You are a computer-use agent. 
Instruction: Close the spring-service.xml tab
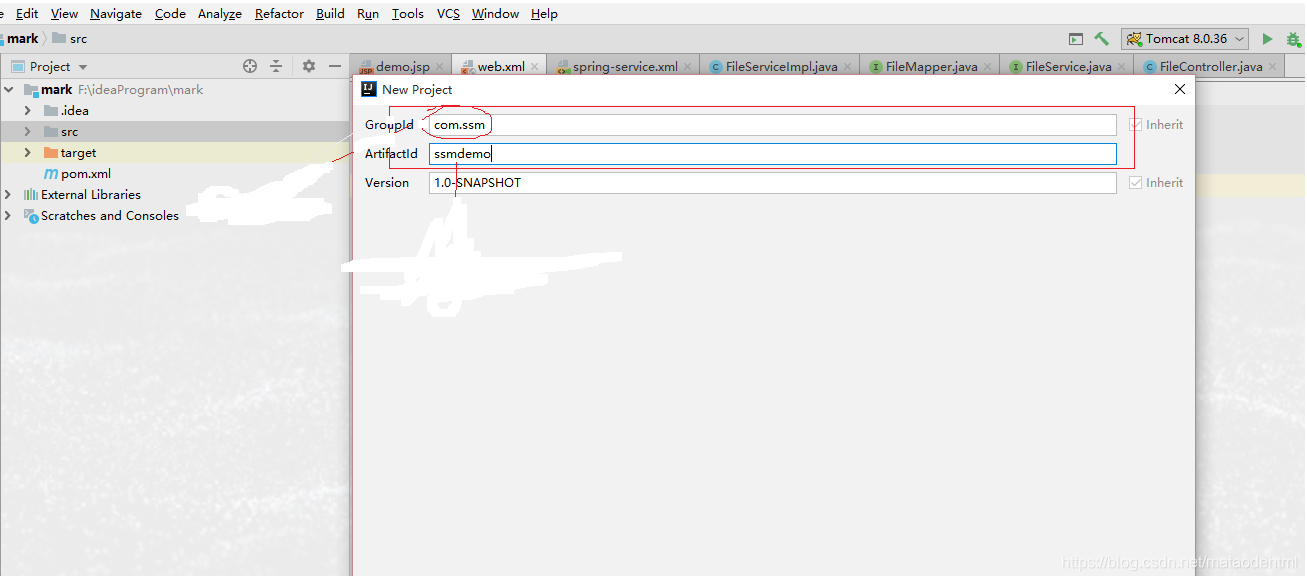[x=688, y=67]
